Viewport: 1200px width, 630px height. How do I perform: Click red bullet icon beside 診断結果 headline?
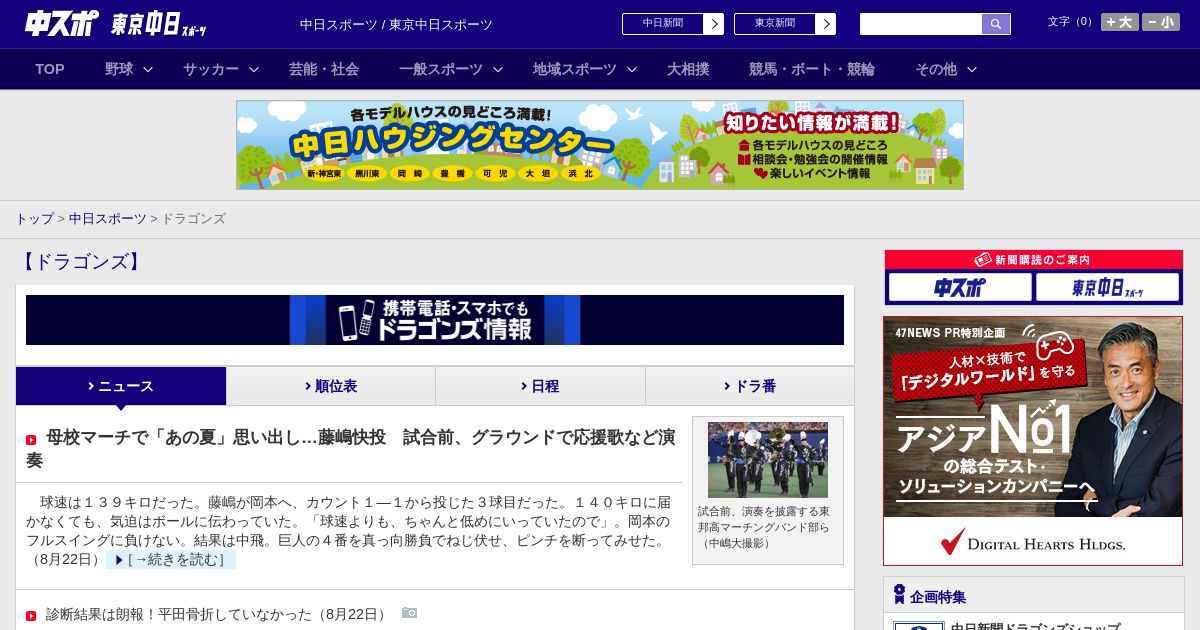click(31, 616)
